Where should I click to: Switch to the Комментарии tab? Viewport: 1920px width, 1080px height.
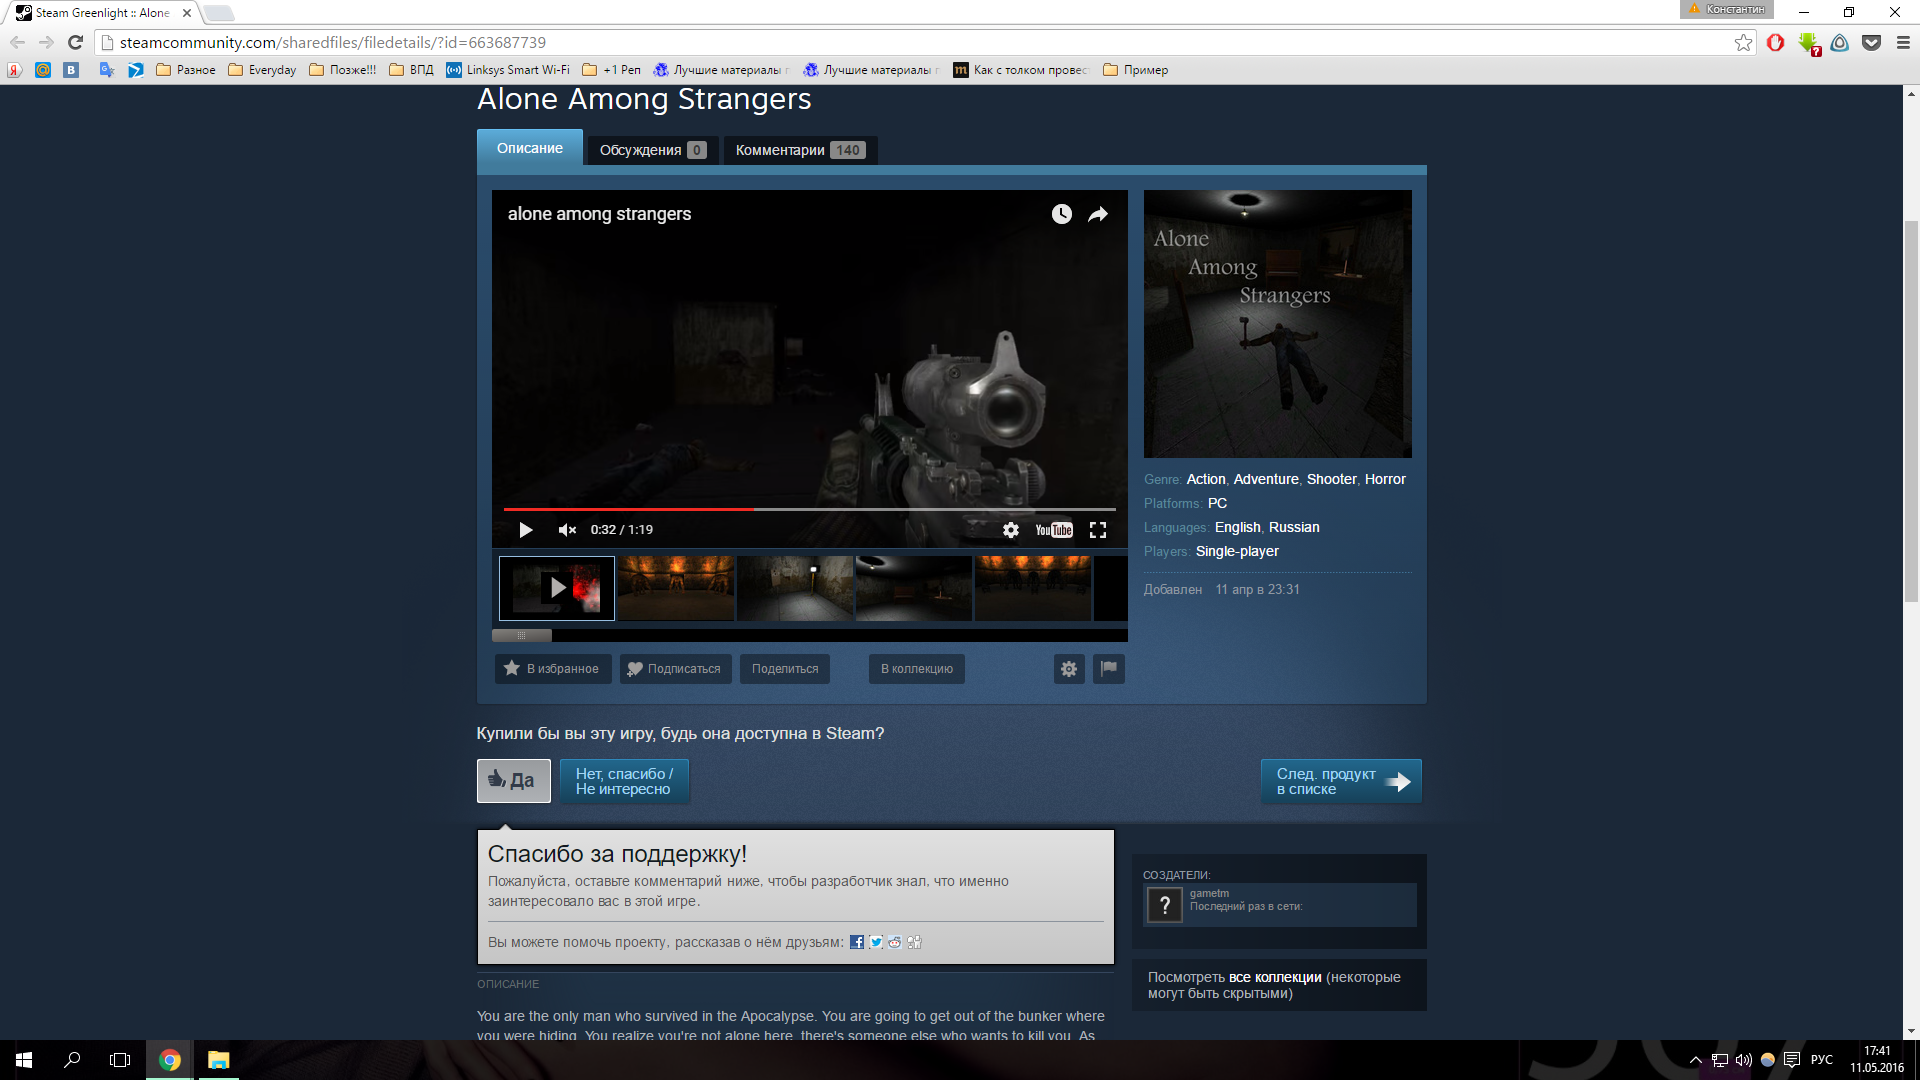coord(801,150)
